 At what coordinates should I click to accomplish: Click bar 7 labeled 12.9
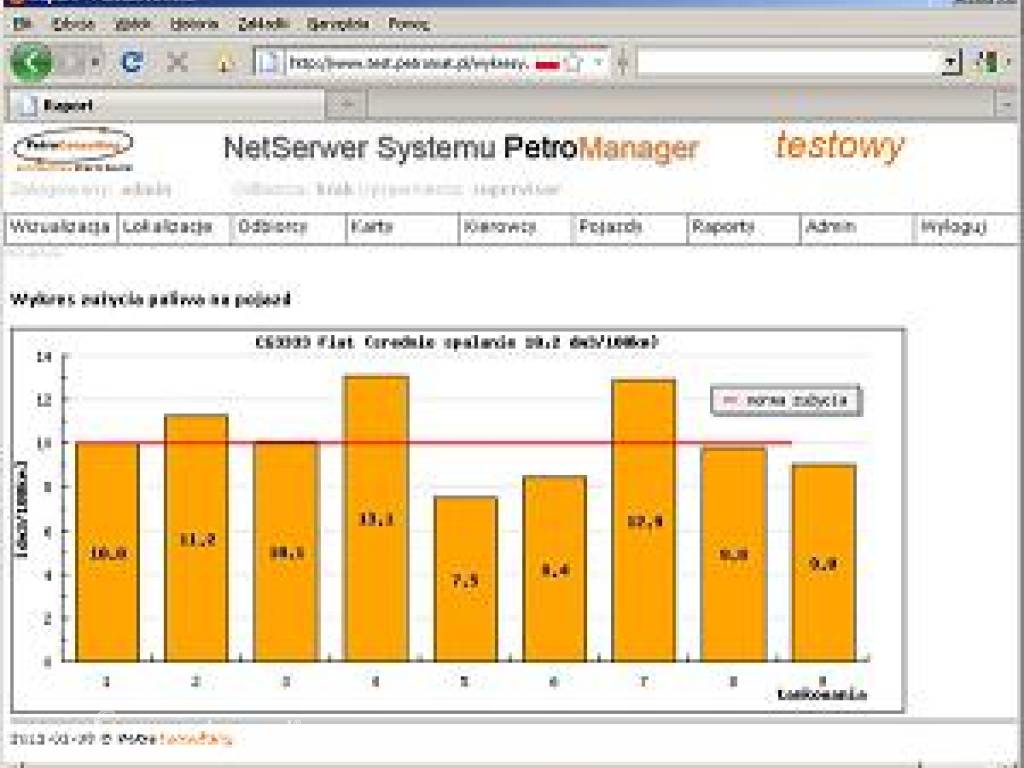[x=645, y=520]
